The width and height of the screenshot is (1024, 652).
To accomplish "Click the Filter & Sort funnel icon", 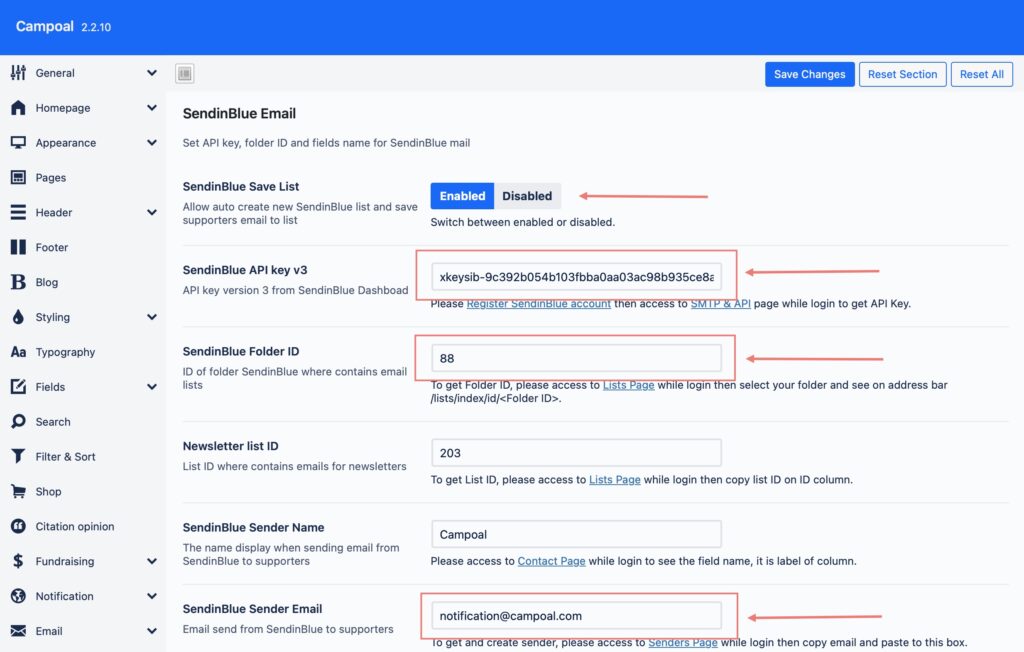I will click(18, 457).
